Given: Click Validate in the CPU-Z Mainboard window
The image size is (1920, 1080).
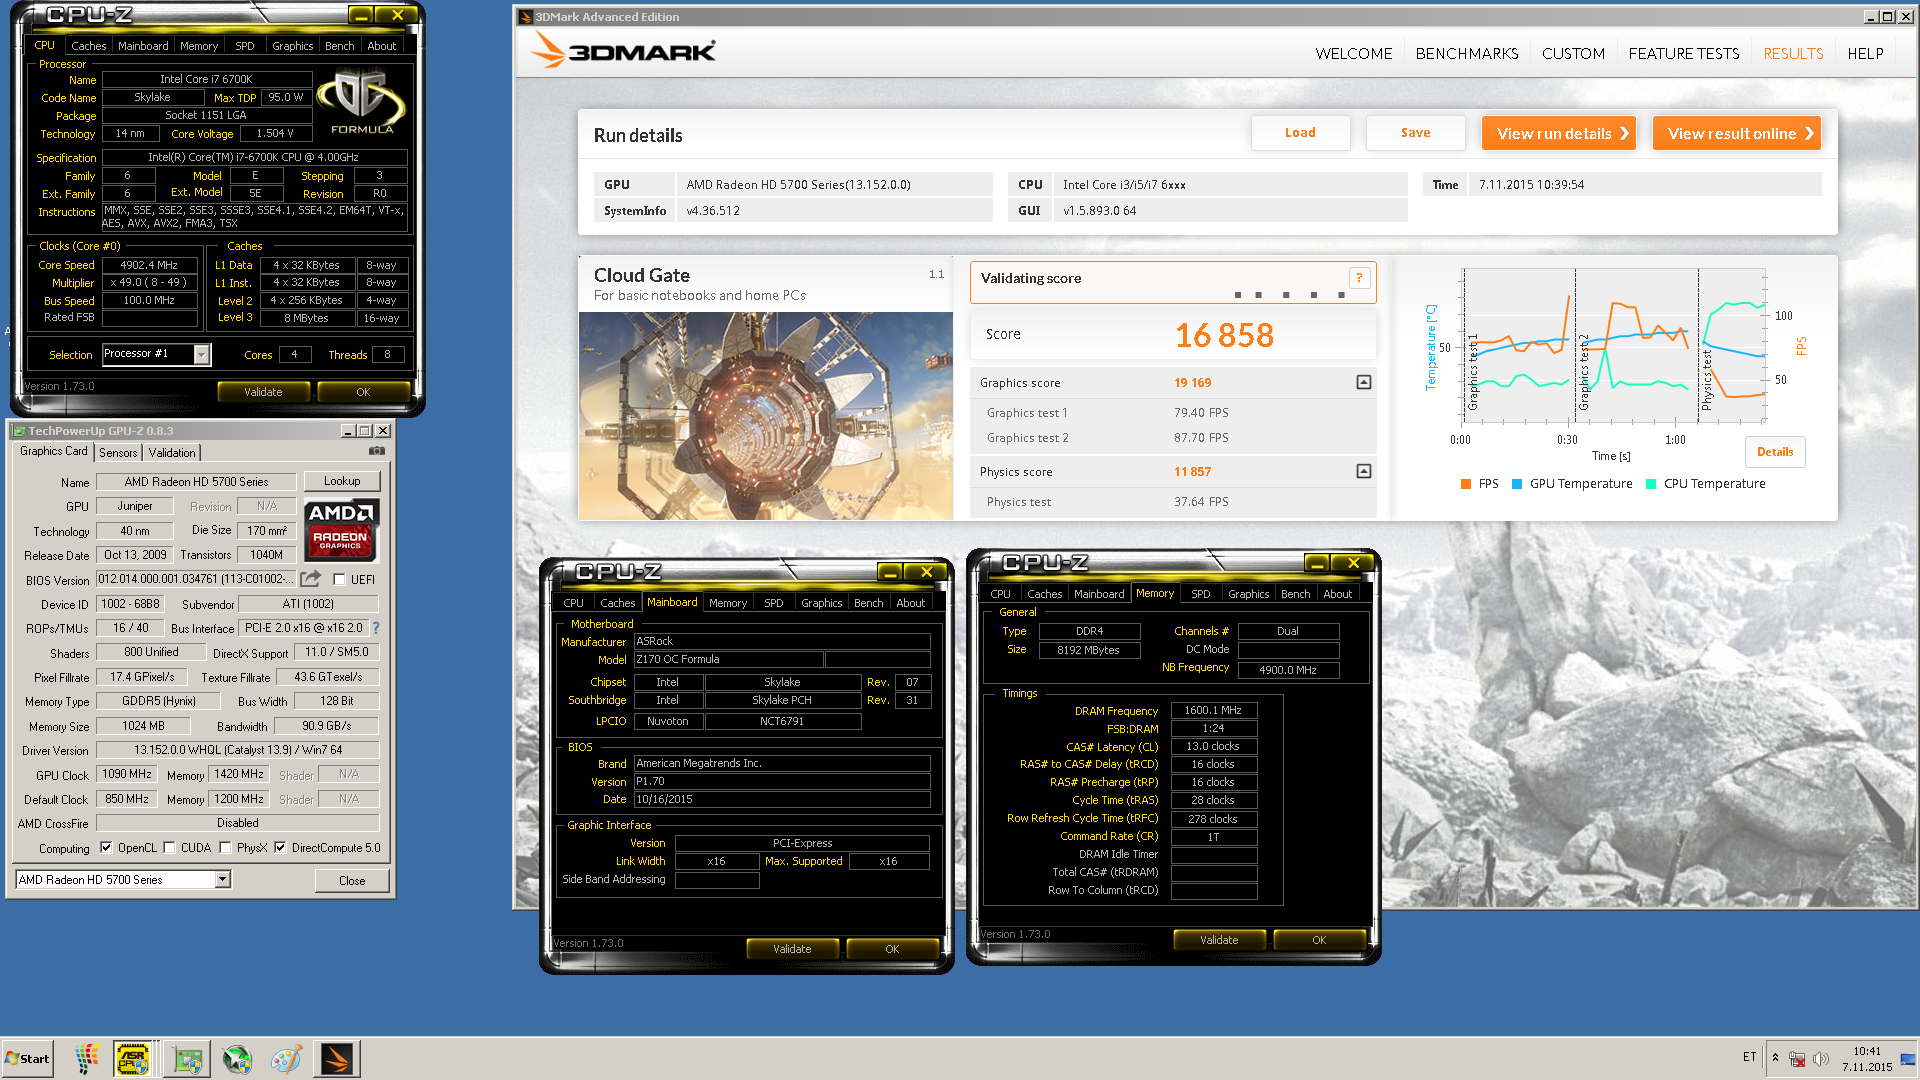Looking at the screenshot, I should coord(792,949).
